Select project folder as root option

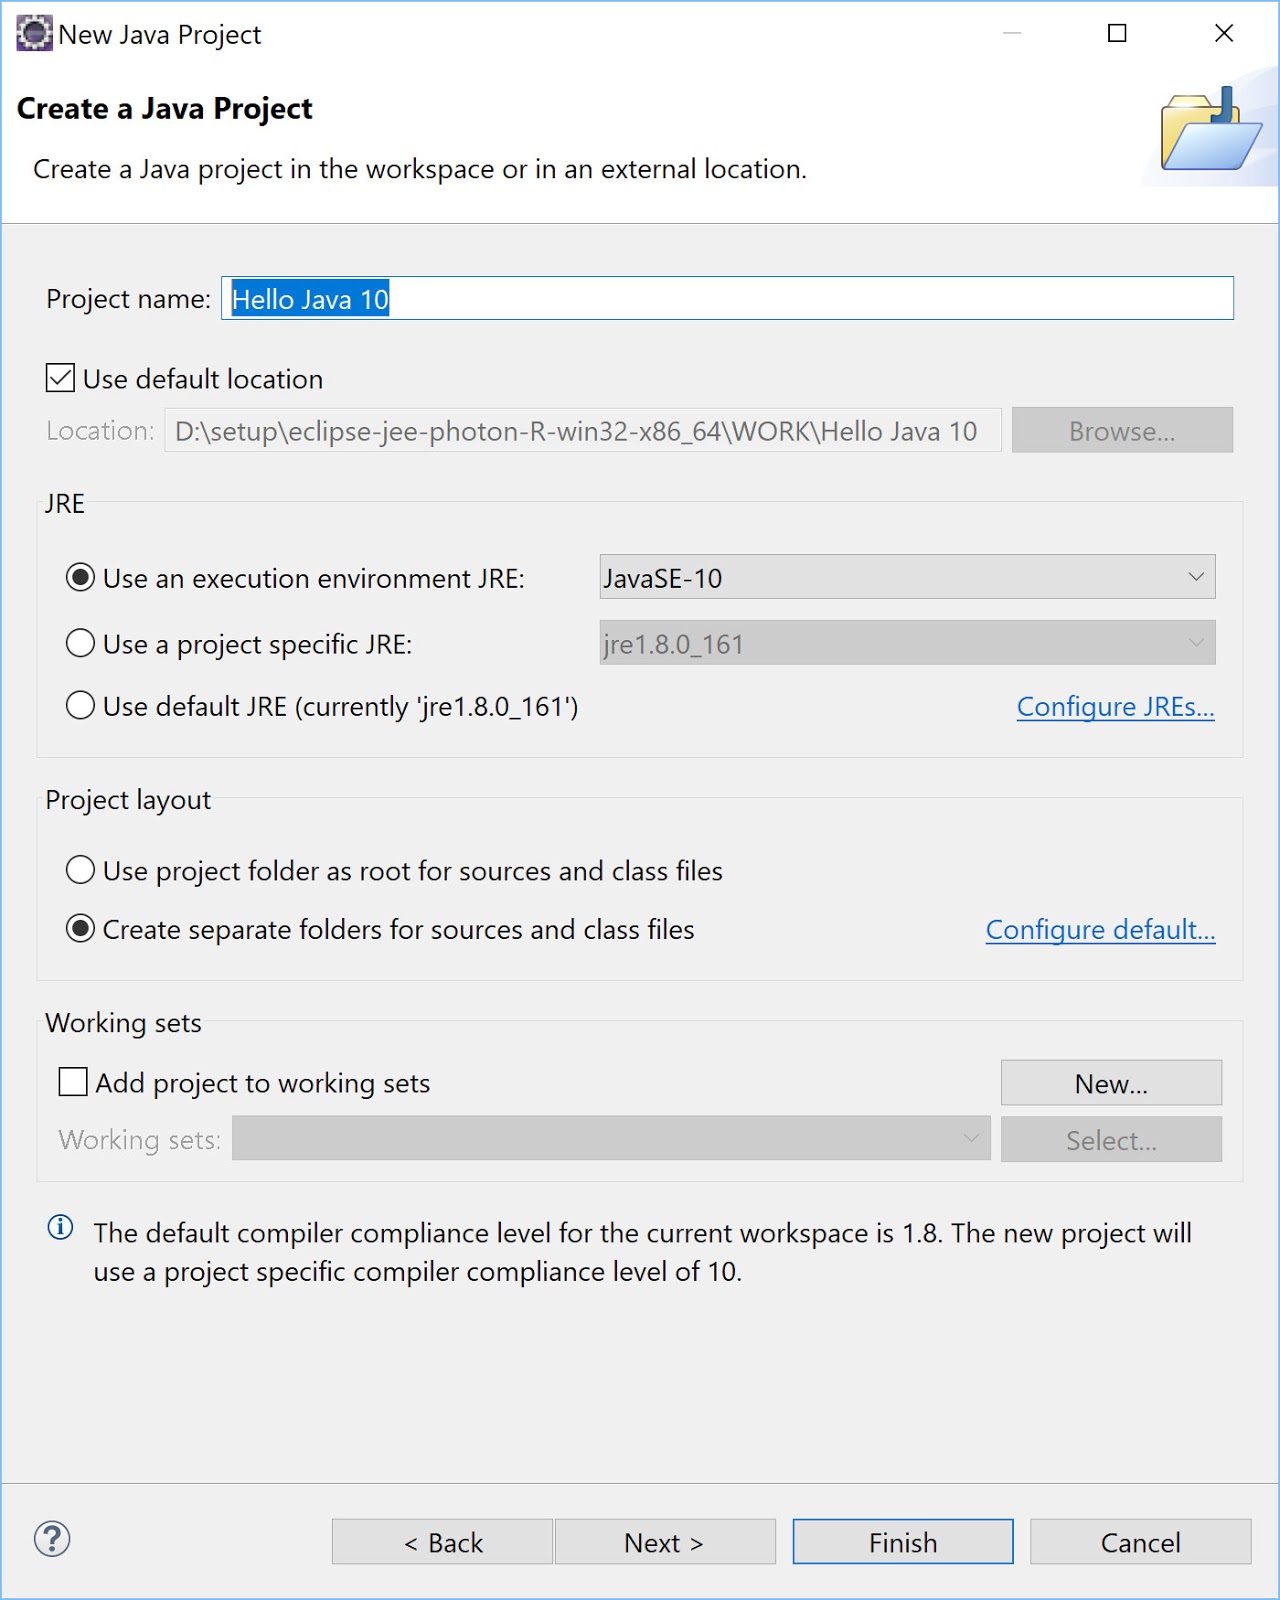80,870
